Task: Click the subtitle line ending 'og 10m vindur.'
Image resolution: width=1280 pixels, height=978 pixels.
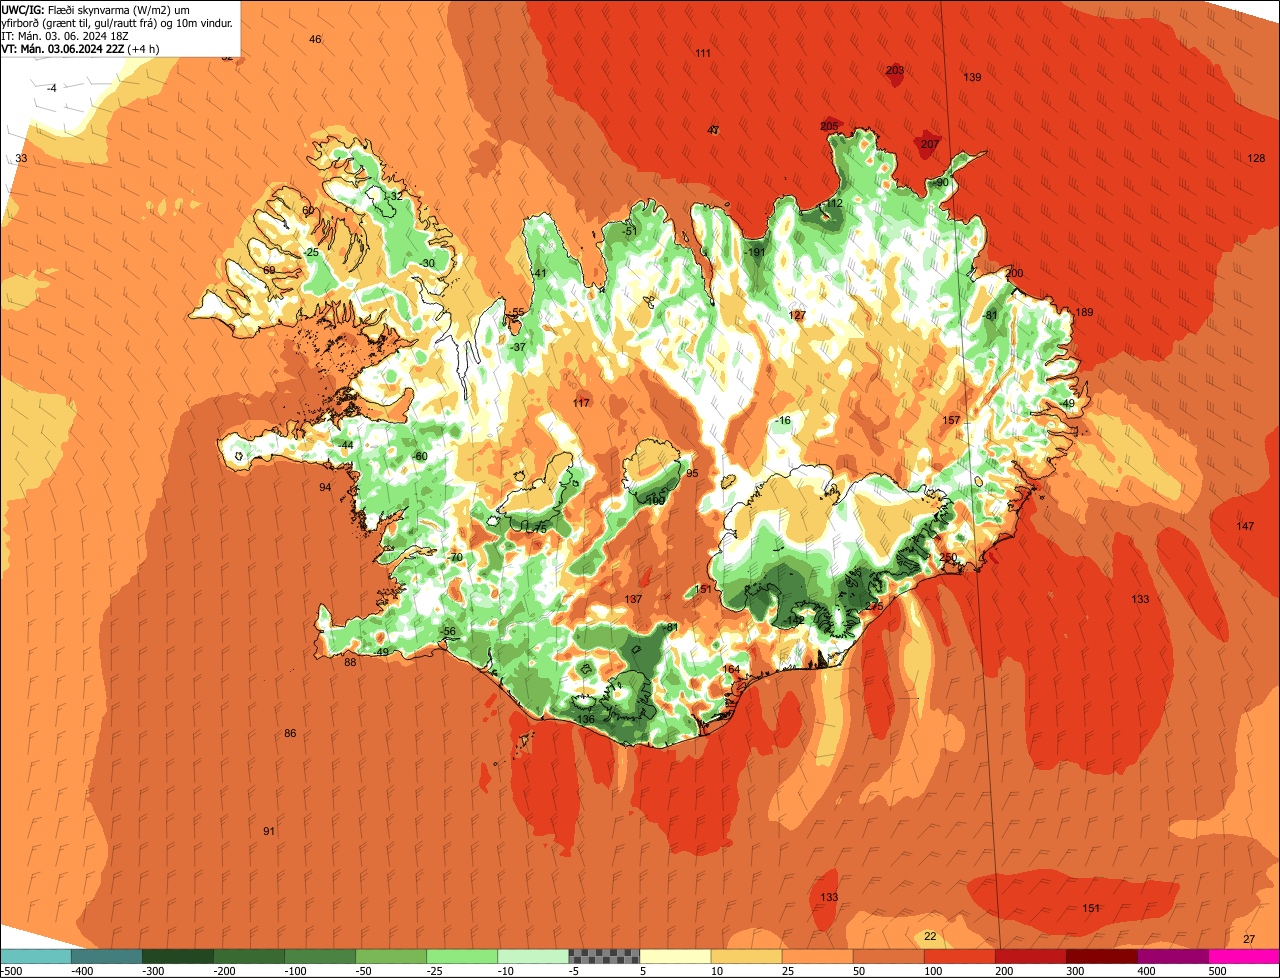Action: (x=118, y=22)
